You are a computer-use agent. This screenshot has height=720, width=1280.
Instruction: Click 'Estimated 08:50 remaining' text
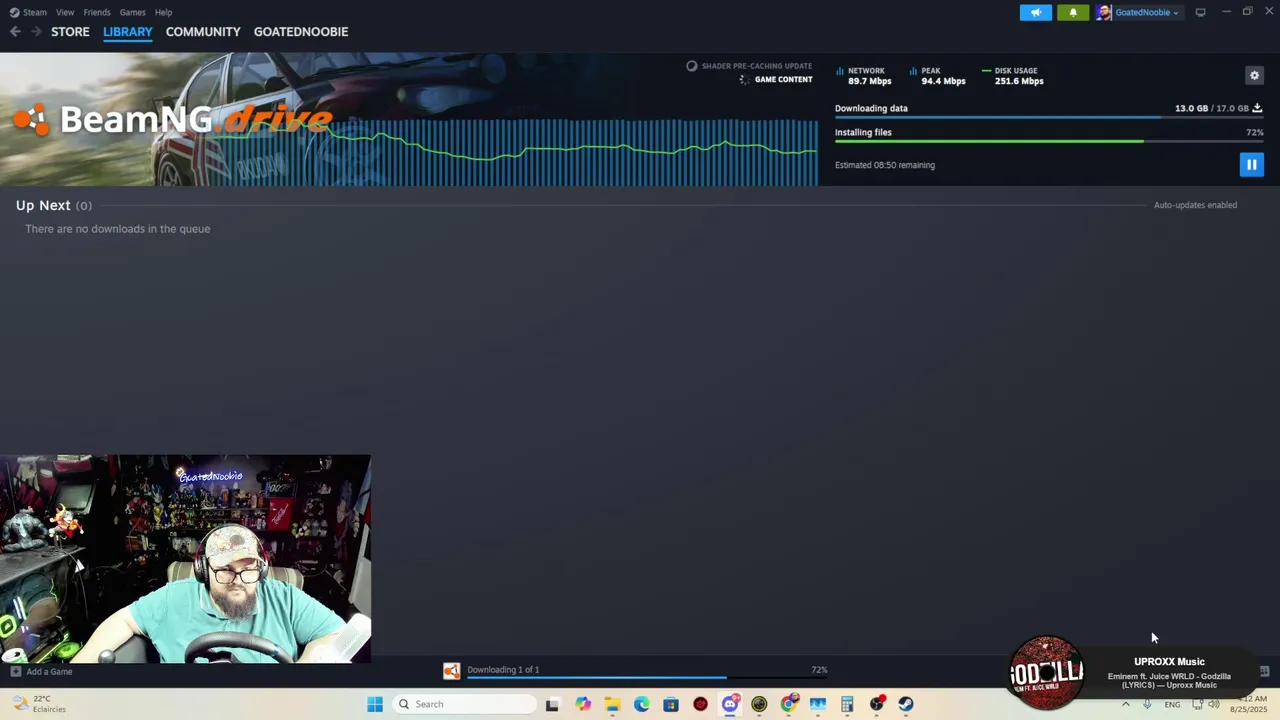click(x=885, y=165)
